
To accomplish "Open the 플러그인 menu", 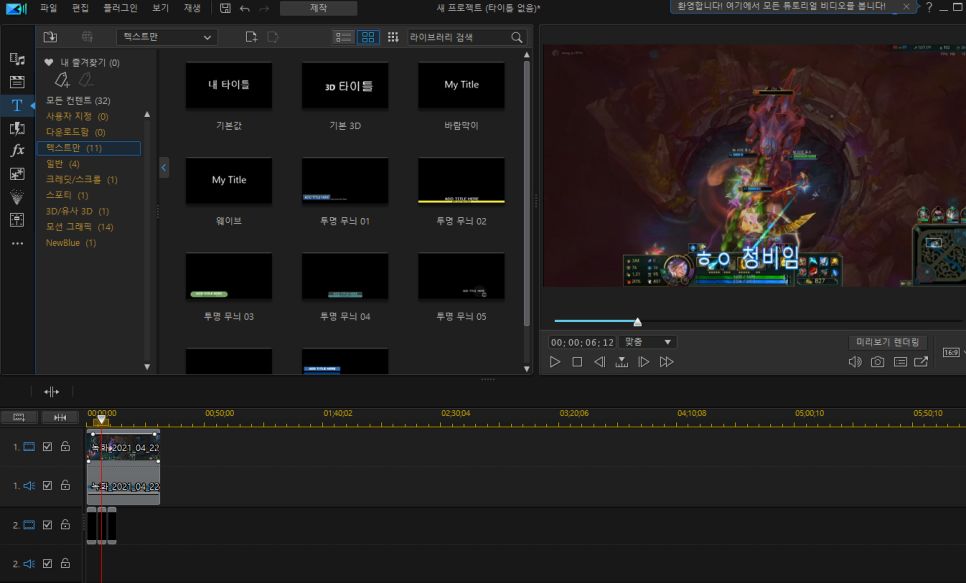I will 120,8.
